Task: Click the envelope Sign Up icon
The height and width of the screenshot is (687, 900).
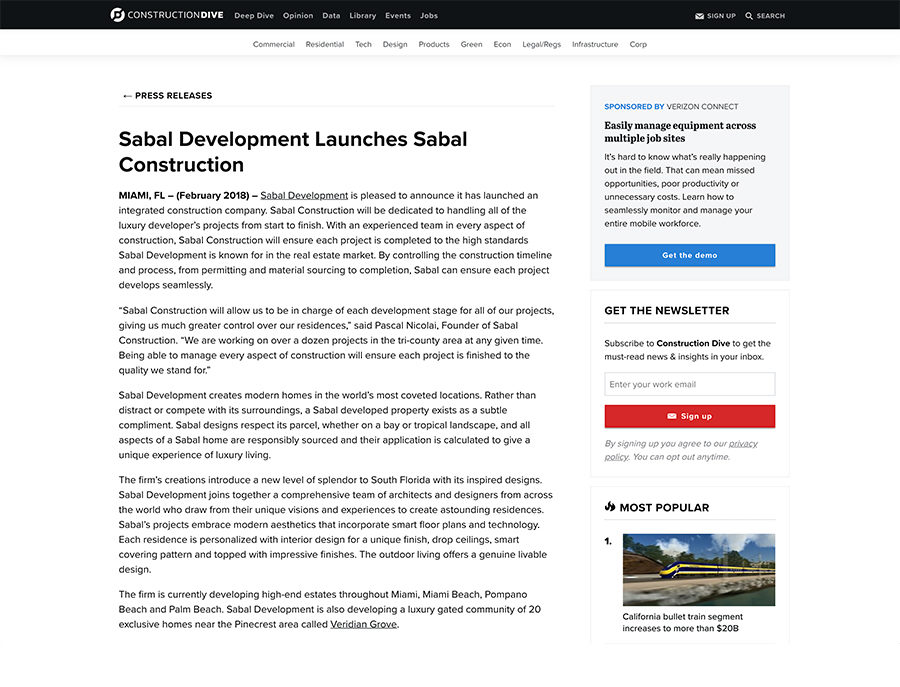Action: coord(699,16)
